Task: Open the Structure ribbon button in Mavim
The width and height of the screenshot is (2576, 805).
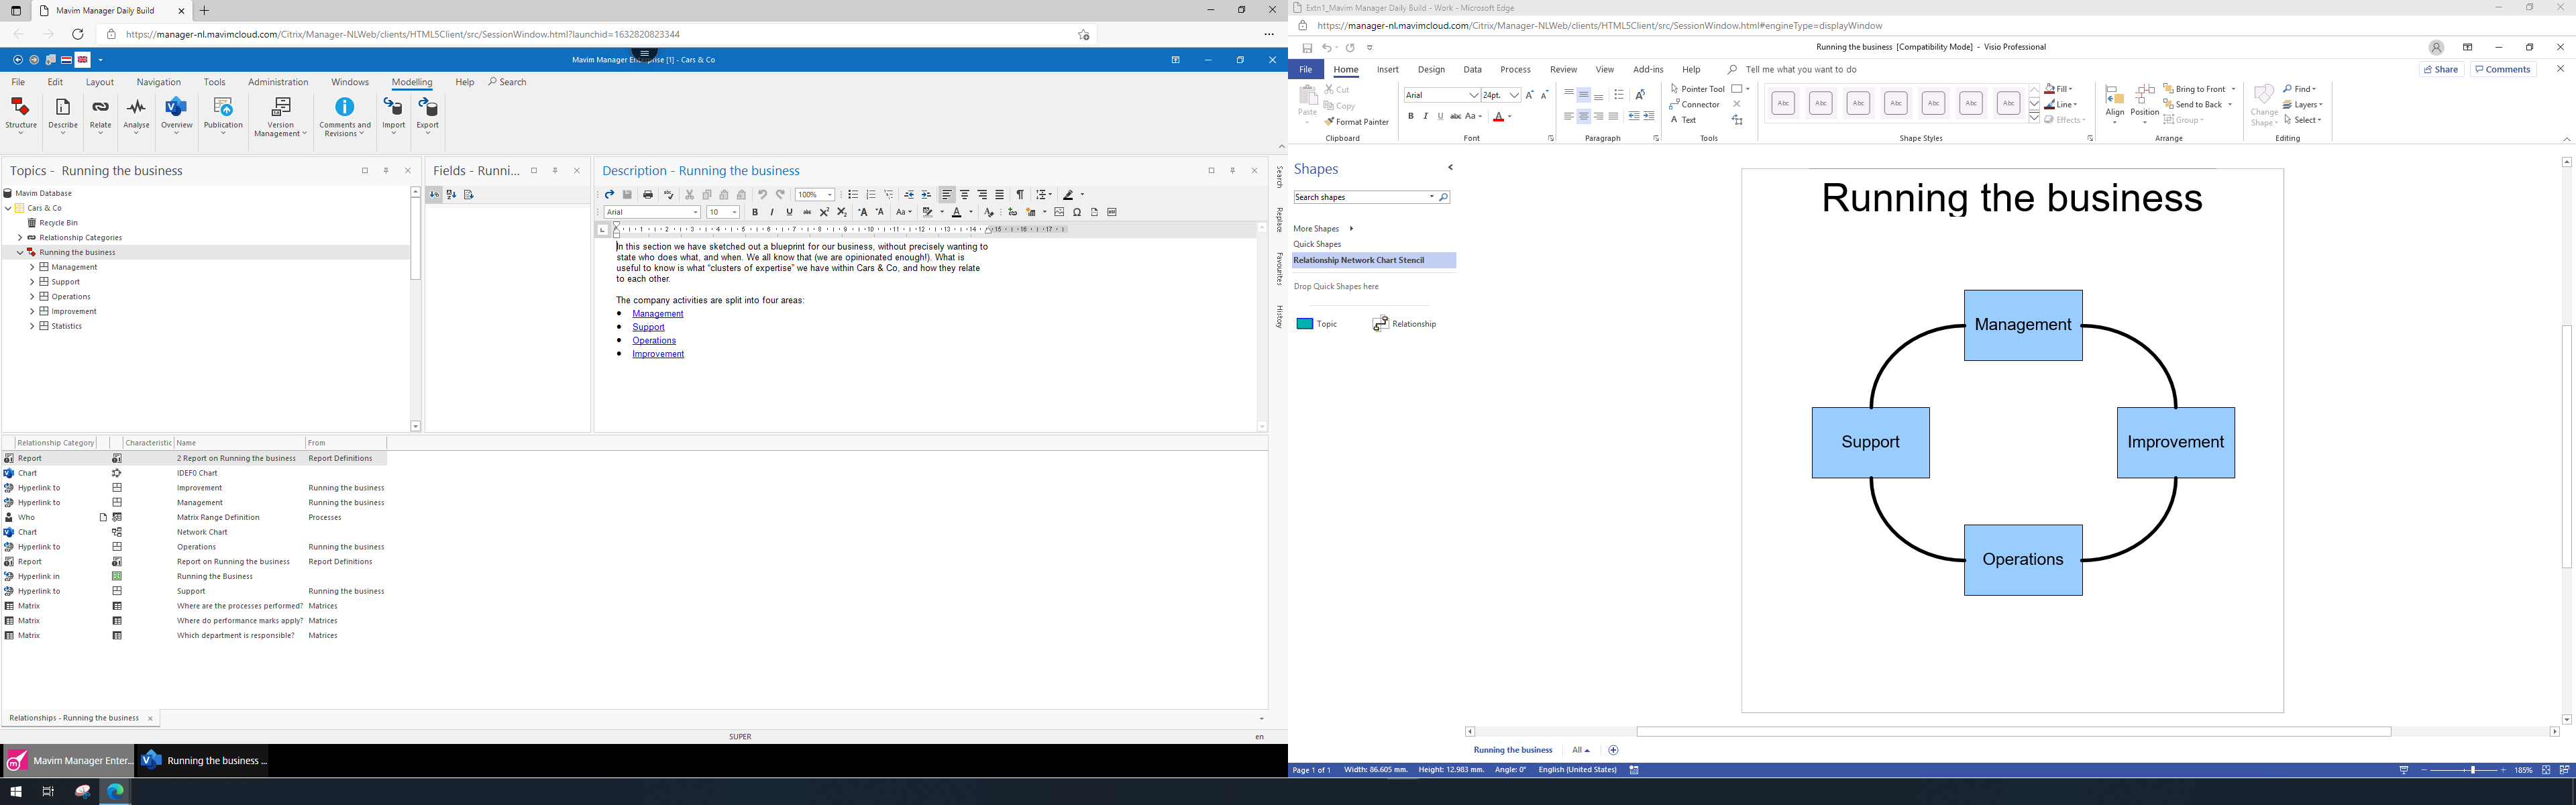Action: pos(21,115)
